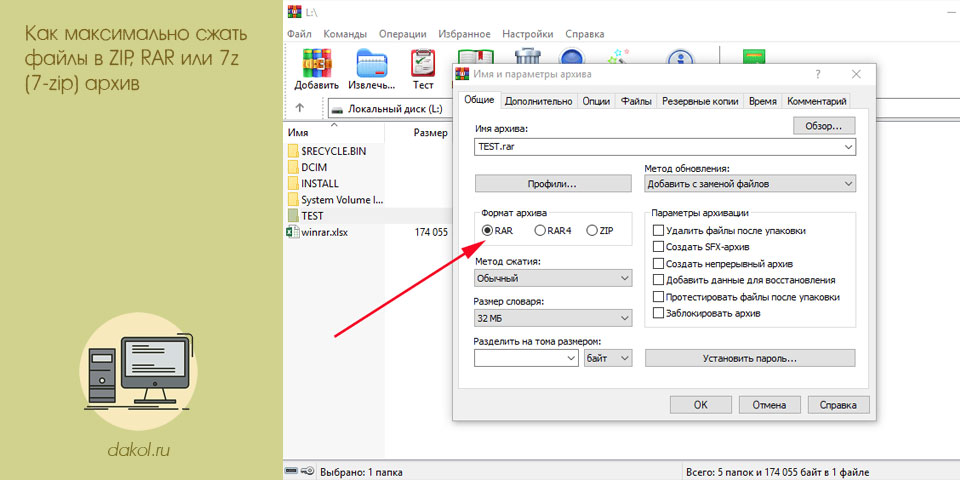
Task: Click the 174 055 size value
Action: (431, 232)
